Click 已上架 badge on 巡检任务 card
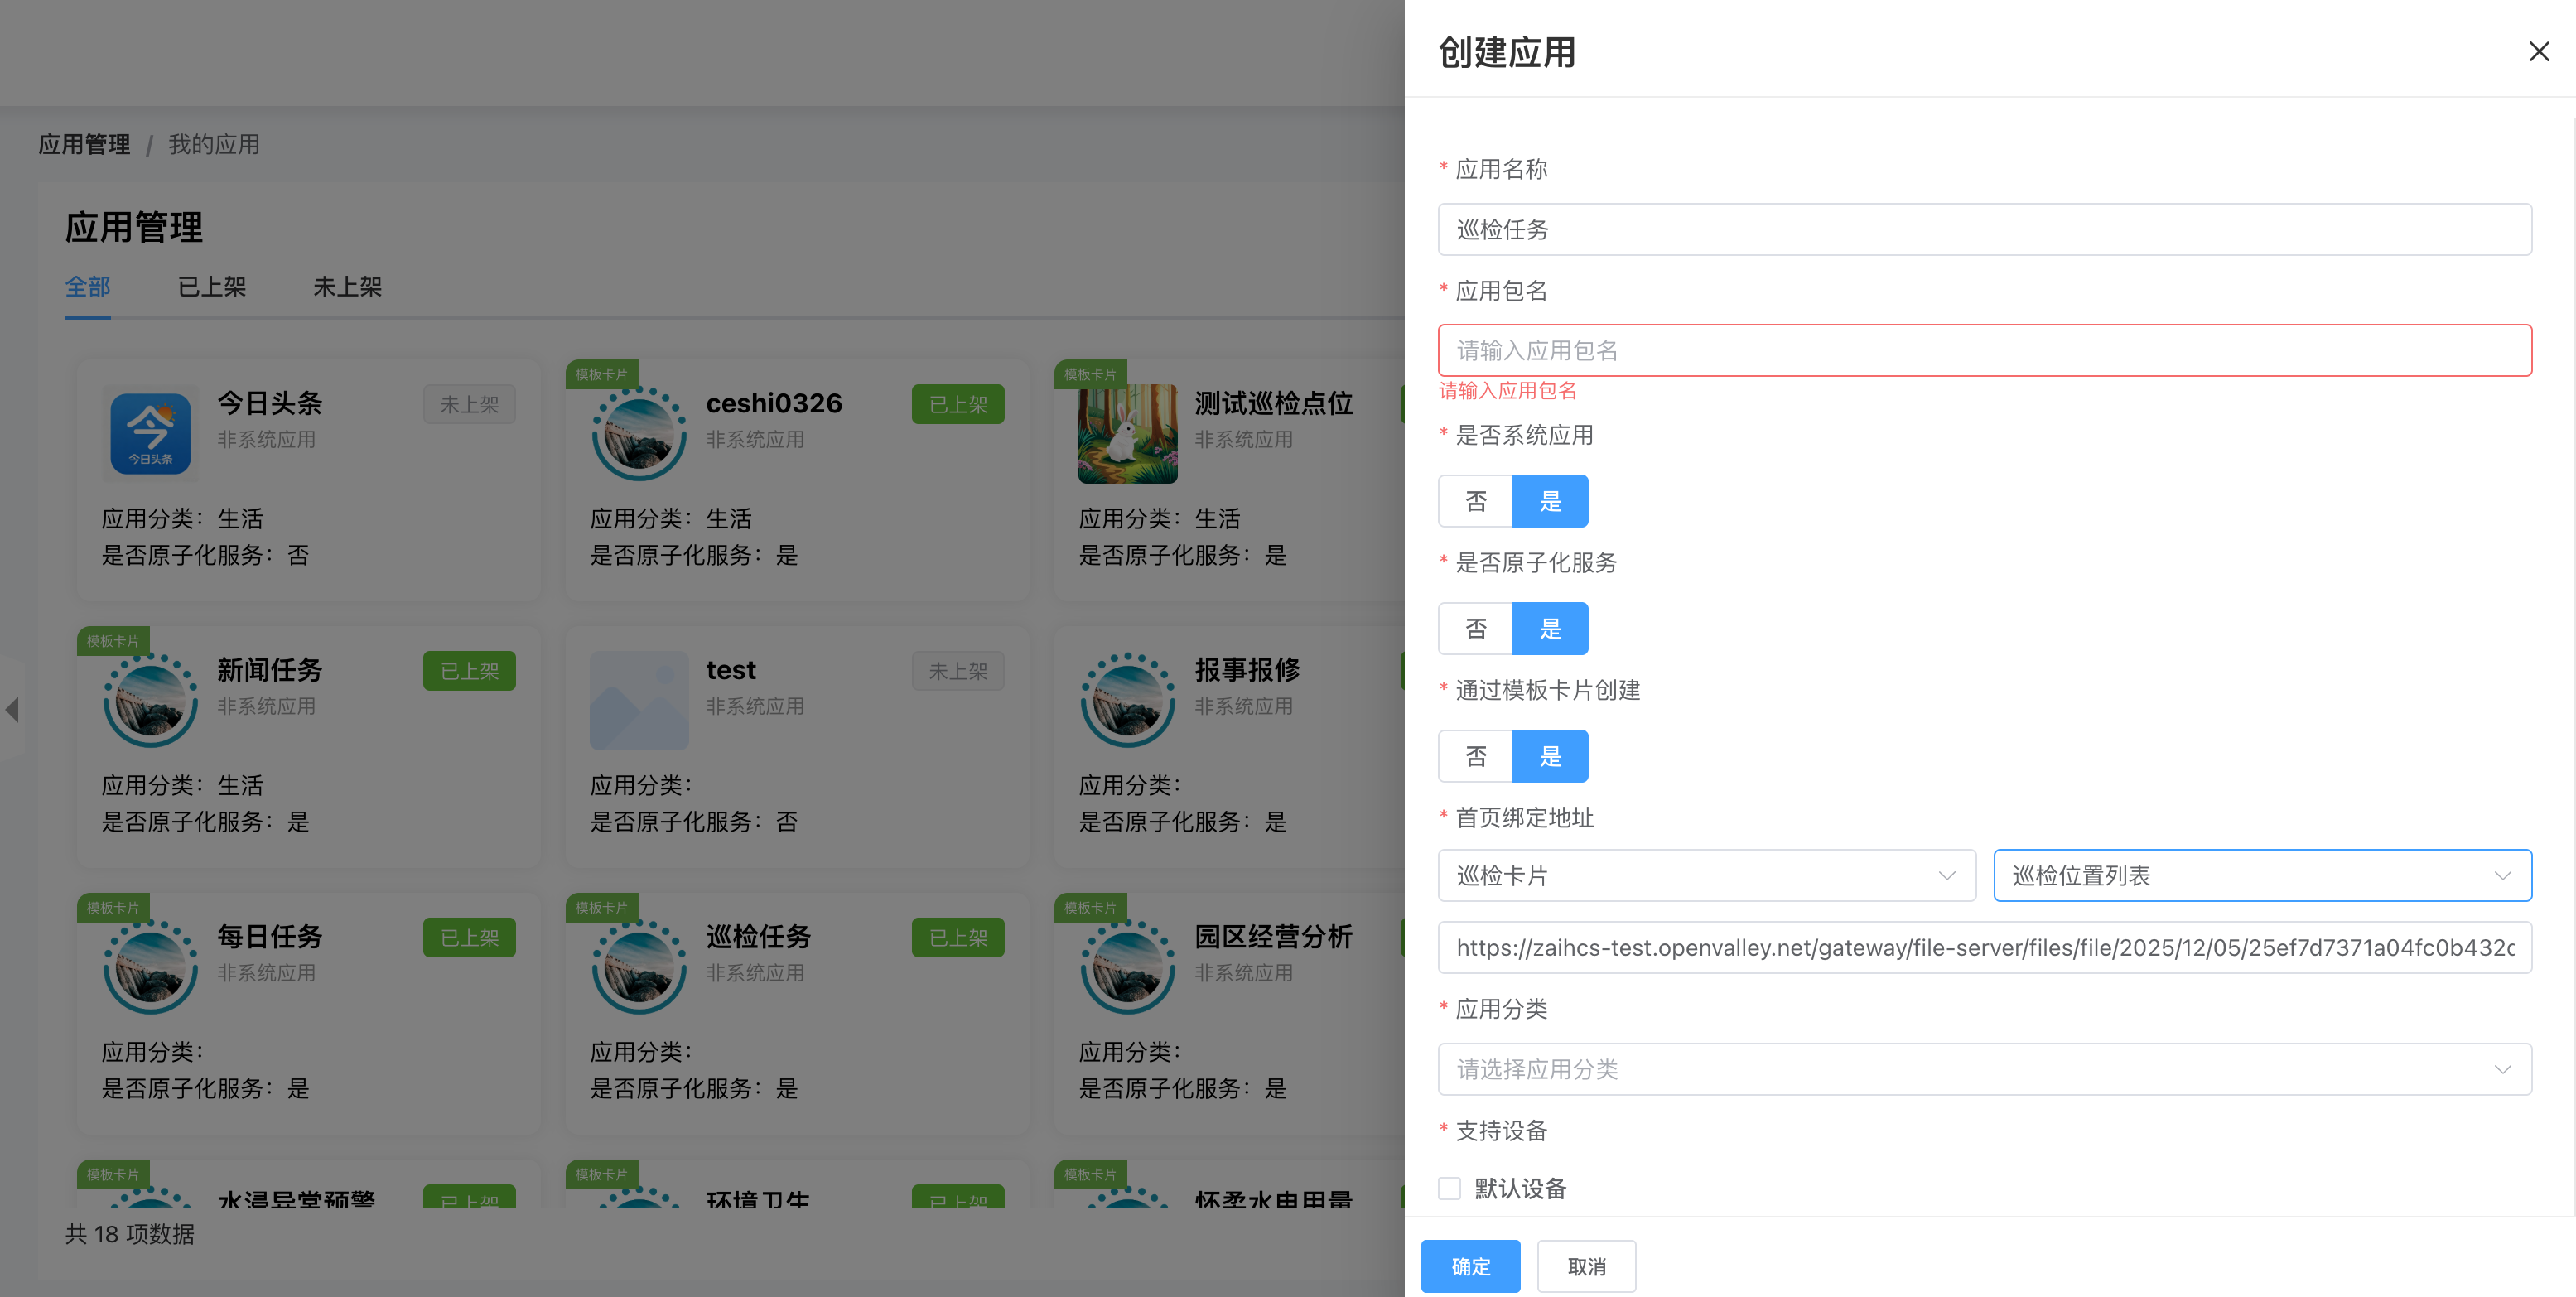Viewport: 2576px width, 1297px height. pos(958,938)
